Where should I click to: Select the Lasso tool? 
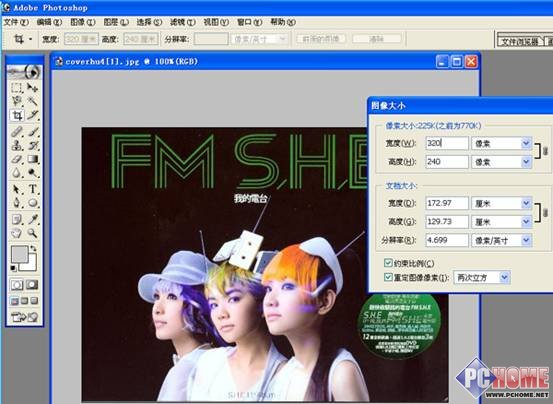[x=17, y=102]
